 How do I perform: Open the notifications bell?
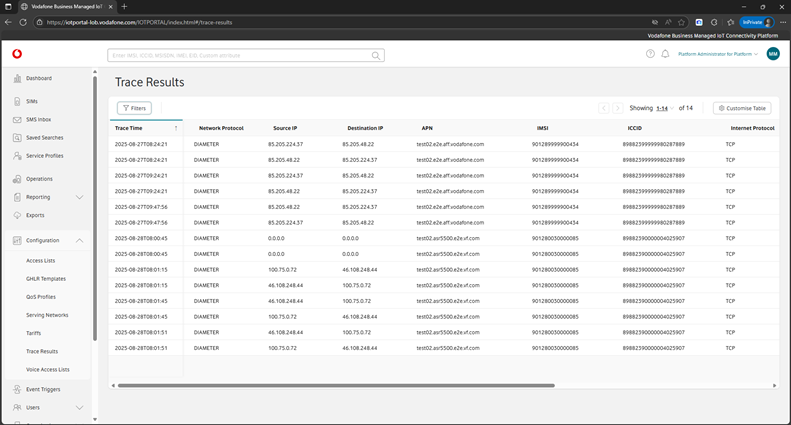pyautogui.click(x=665, y=54)
